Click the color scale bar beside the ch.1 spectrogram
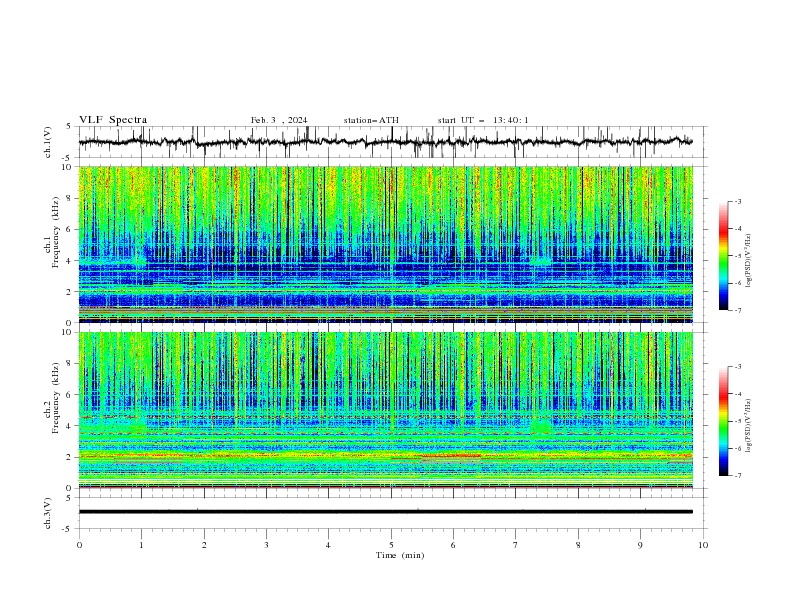 (x=724, y=255)
